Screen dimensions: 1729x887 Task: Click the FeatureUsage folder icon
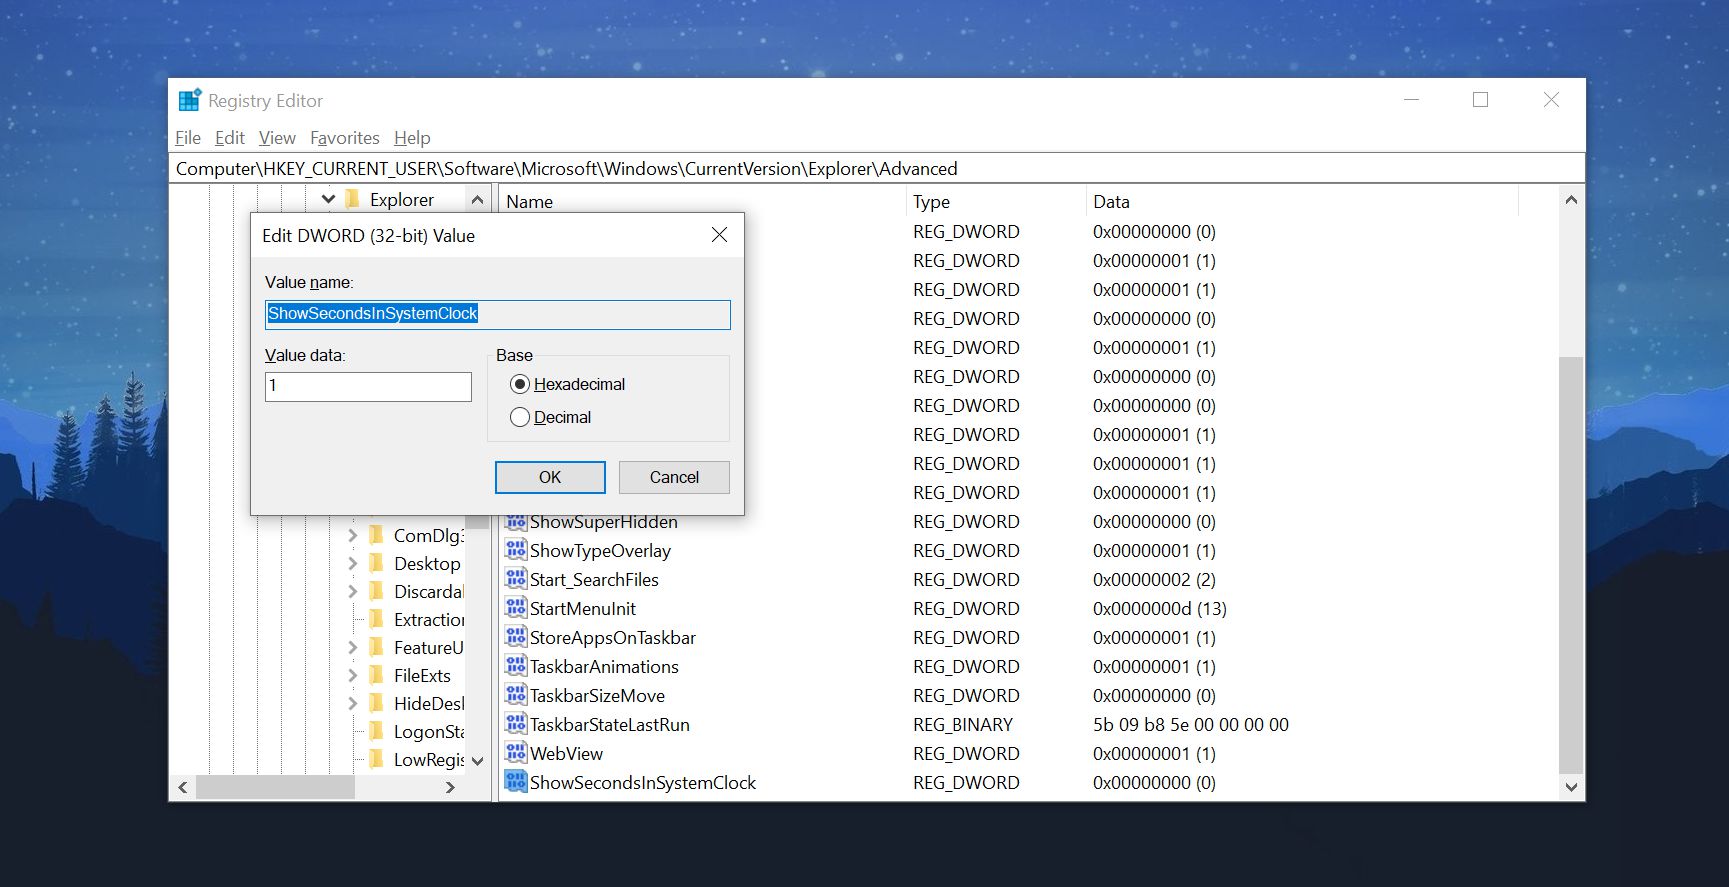(377, 647)
